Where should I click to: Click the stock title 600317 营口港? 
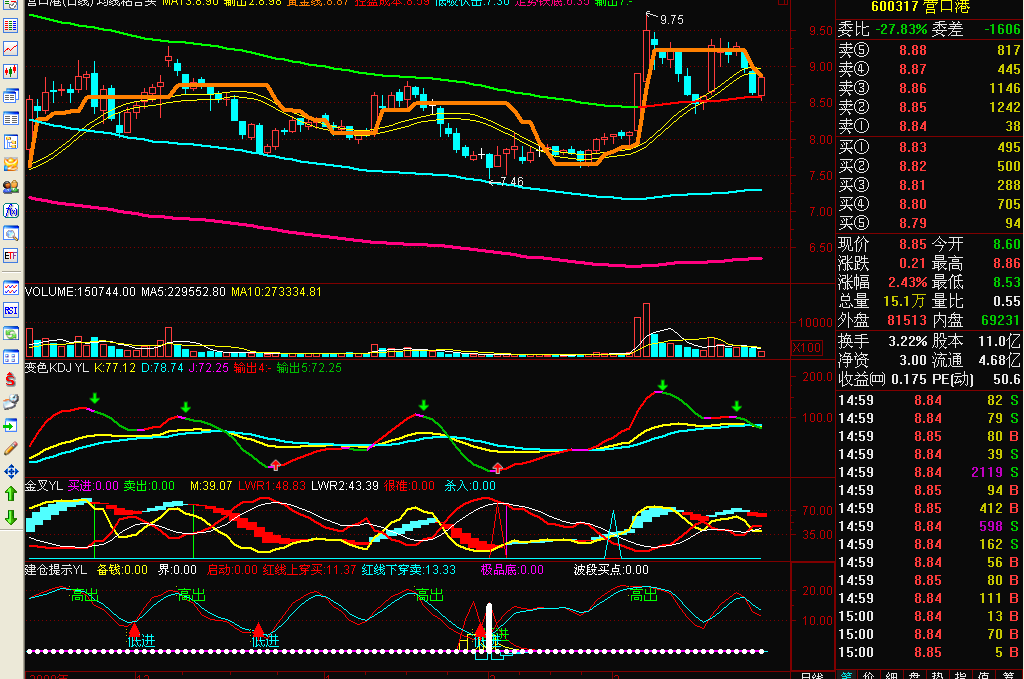click(920, 7)
